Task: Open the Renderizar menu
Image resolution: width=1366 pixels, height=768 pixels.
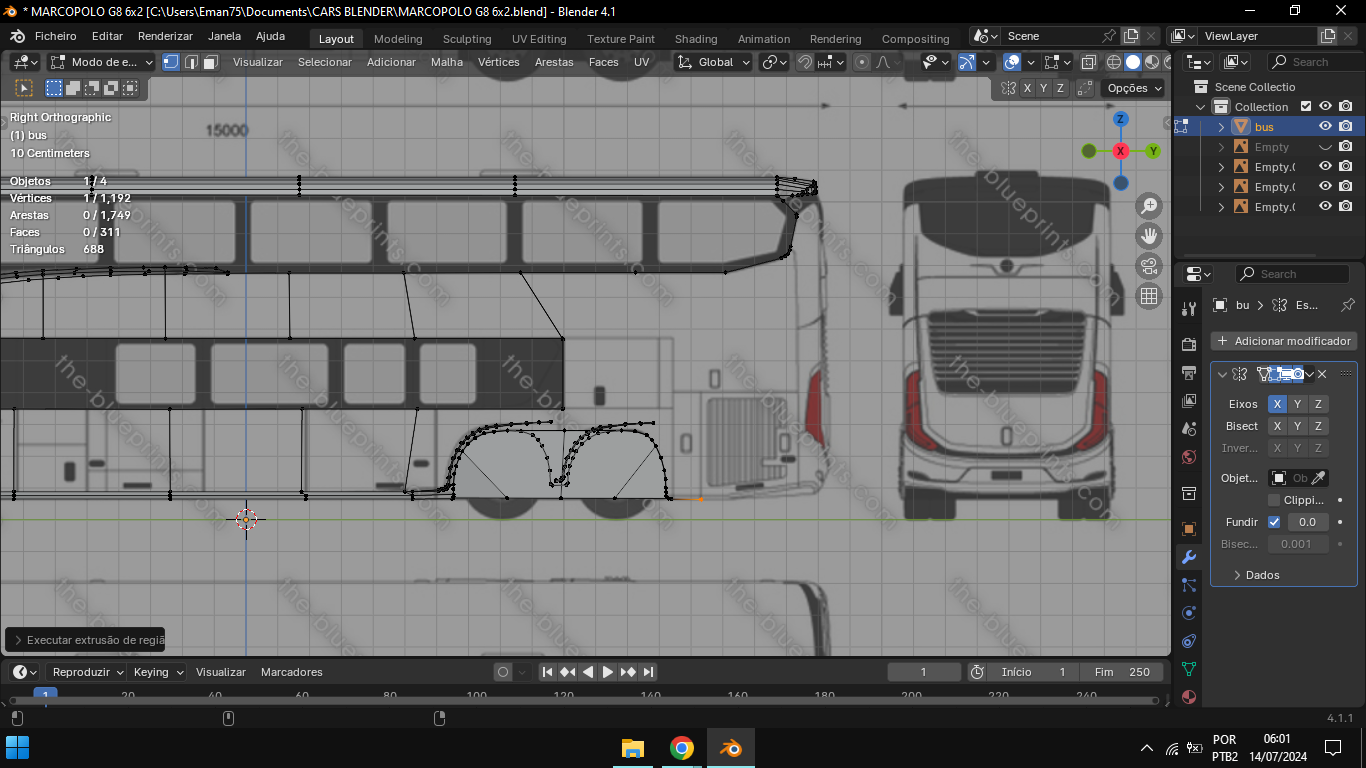Action: pos(165,36)
